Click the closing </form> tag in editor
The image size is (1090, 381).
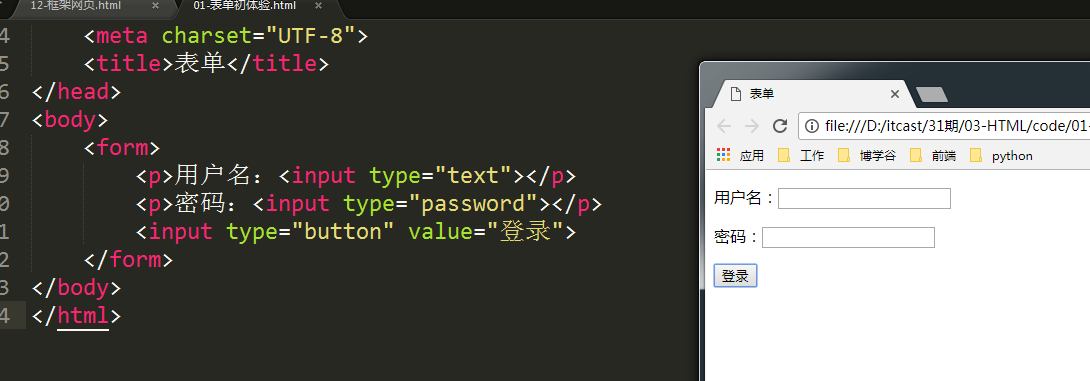[x=128, y=260]
